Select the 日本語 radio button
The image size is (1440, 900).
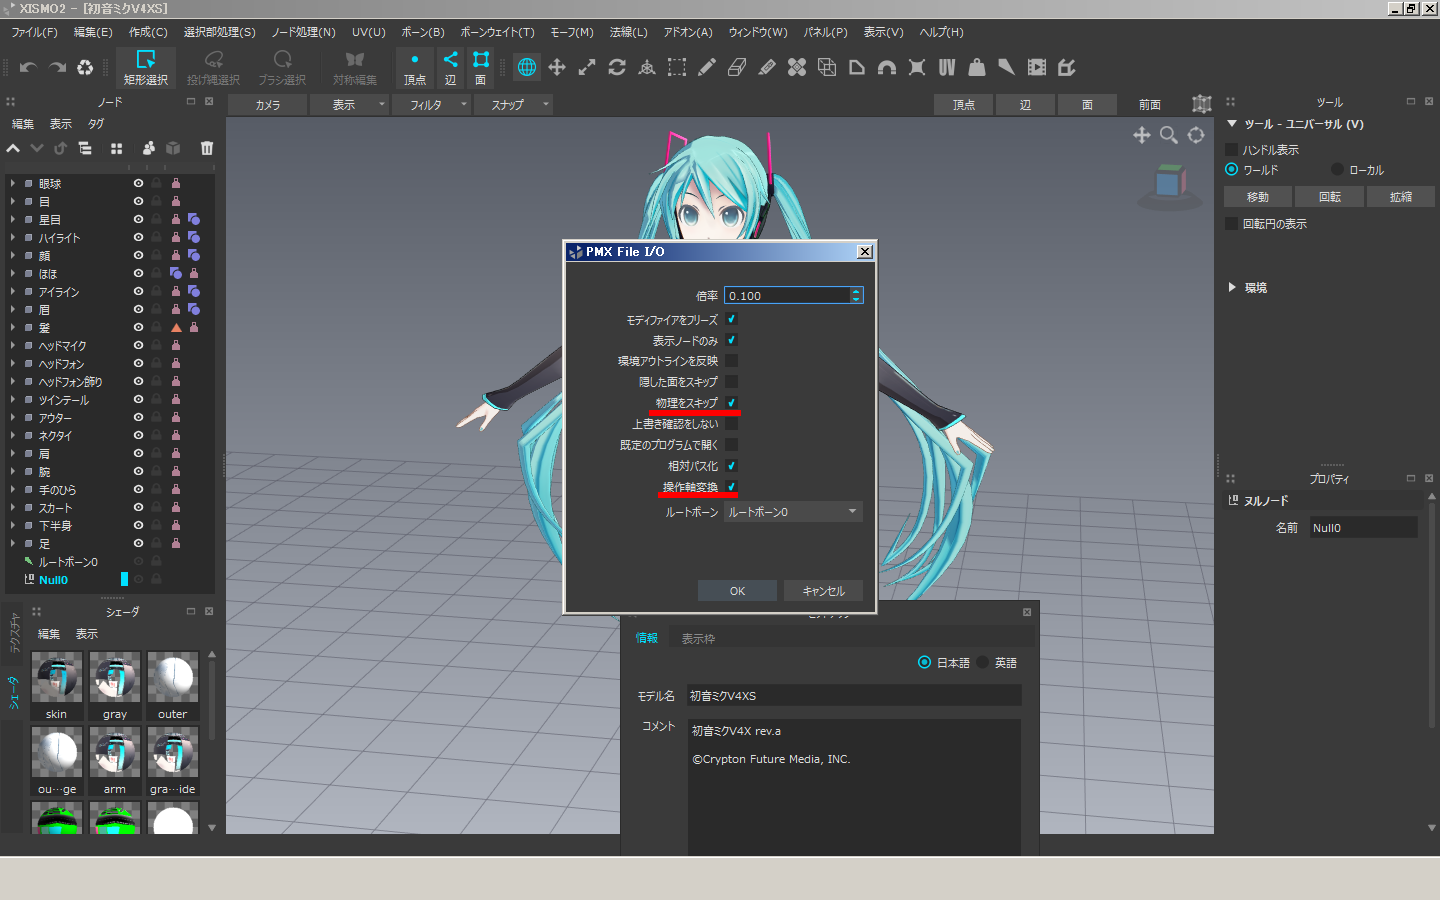(x=924, y=662)
